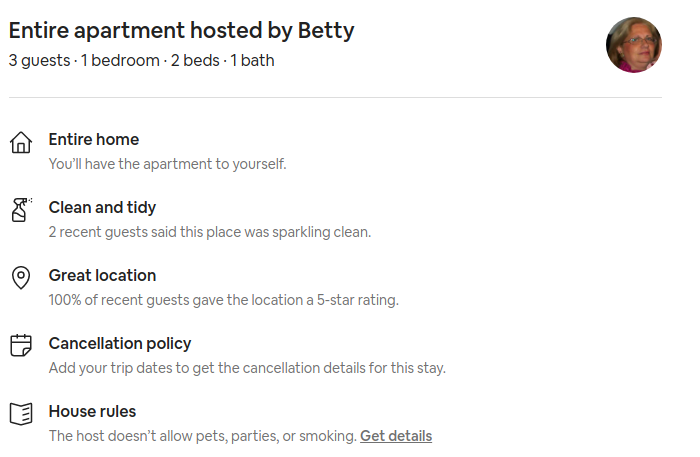Click the Great location heading
This screenshot has width=700, height=457.
[102, 275]
